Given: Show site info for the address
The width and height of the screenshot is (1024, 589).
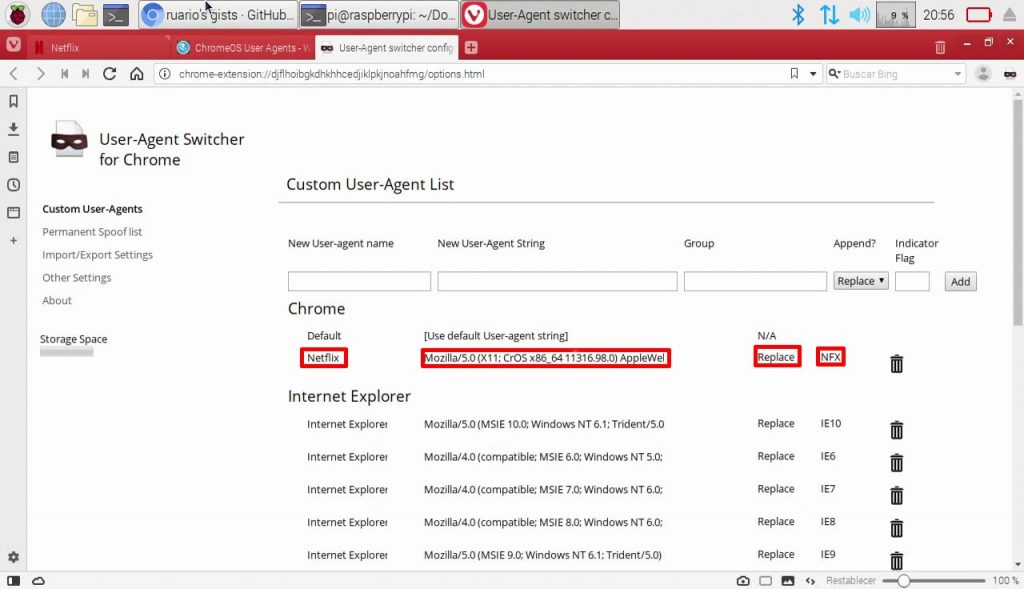Looking at the screenshot, I should point(165,74).
